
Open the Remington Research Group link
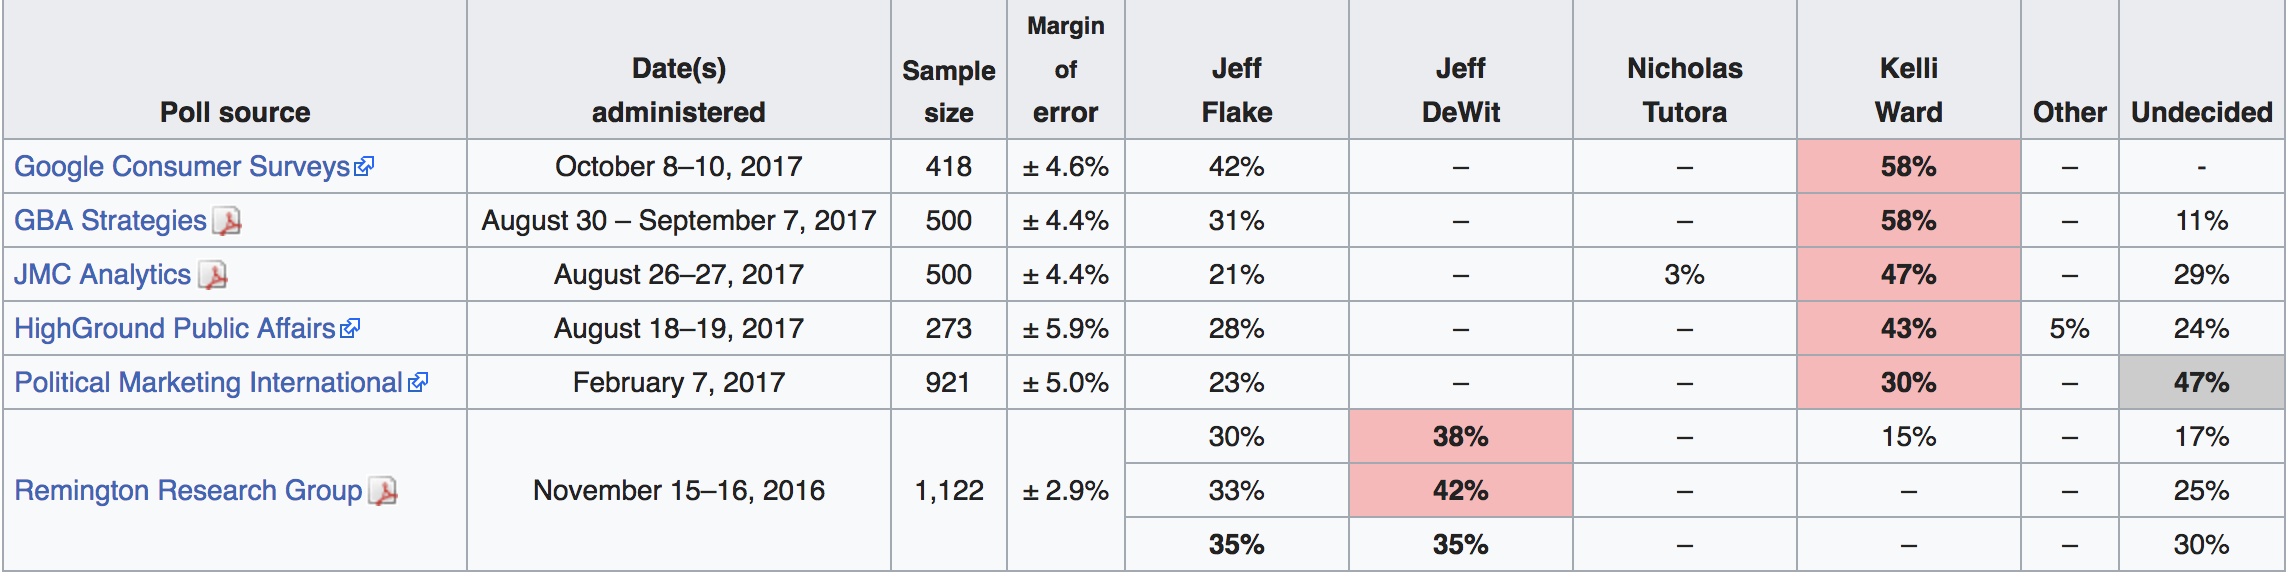[188, 490]
